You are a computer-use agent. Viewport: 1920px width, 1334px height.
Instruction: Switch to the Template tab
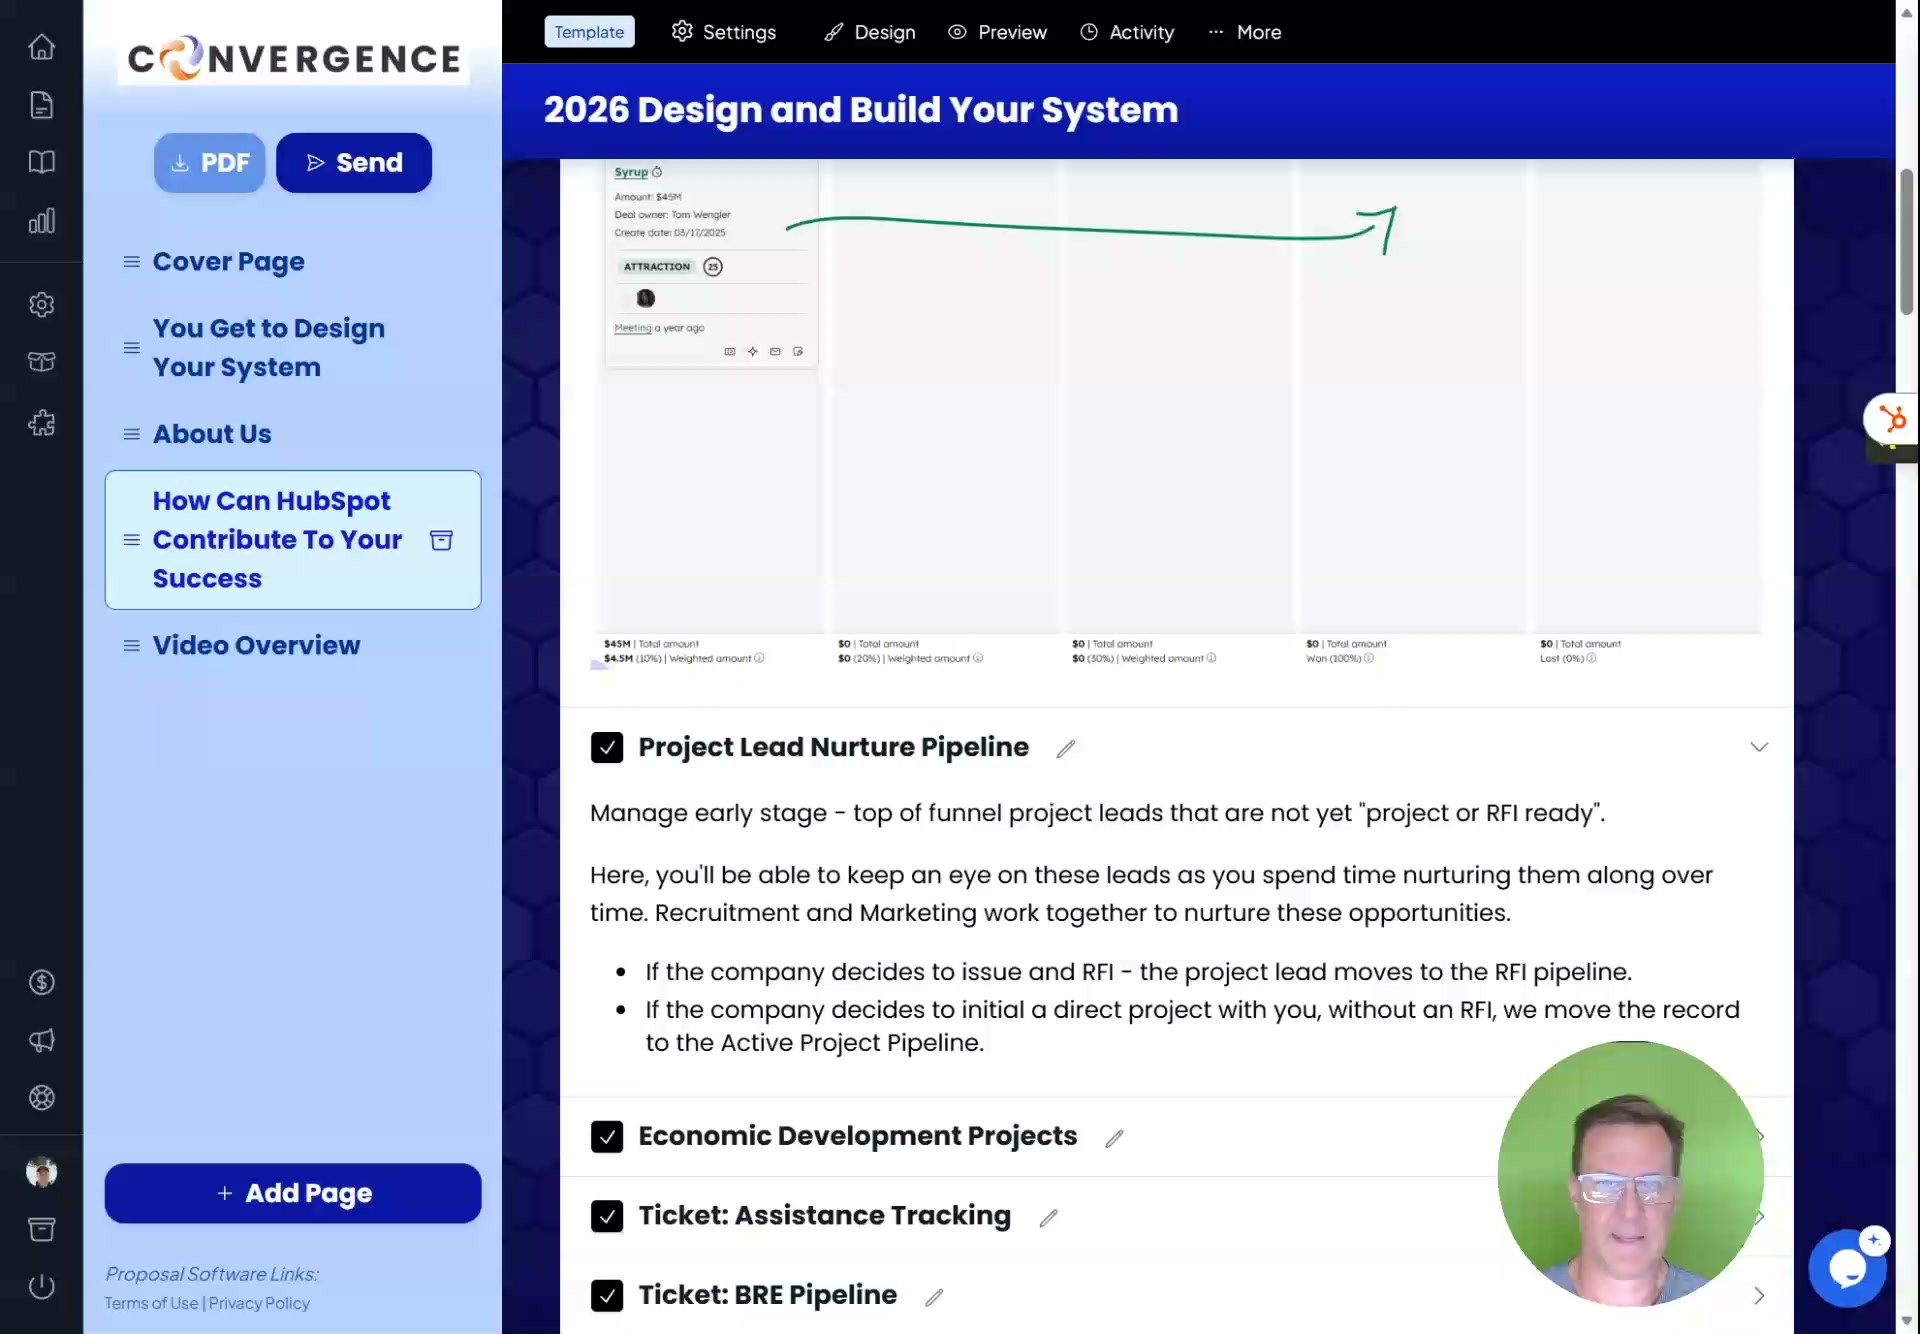click(589, 32)
